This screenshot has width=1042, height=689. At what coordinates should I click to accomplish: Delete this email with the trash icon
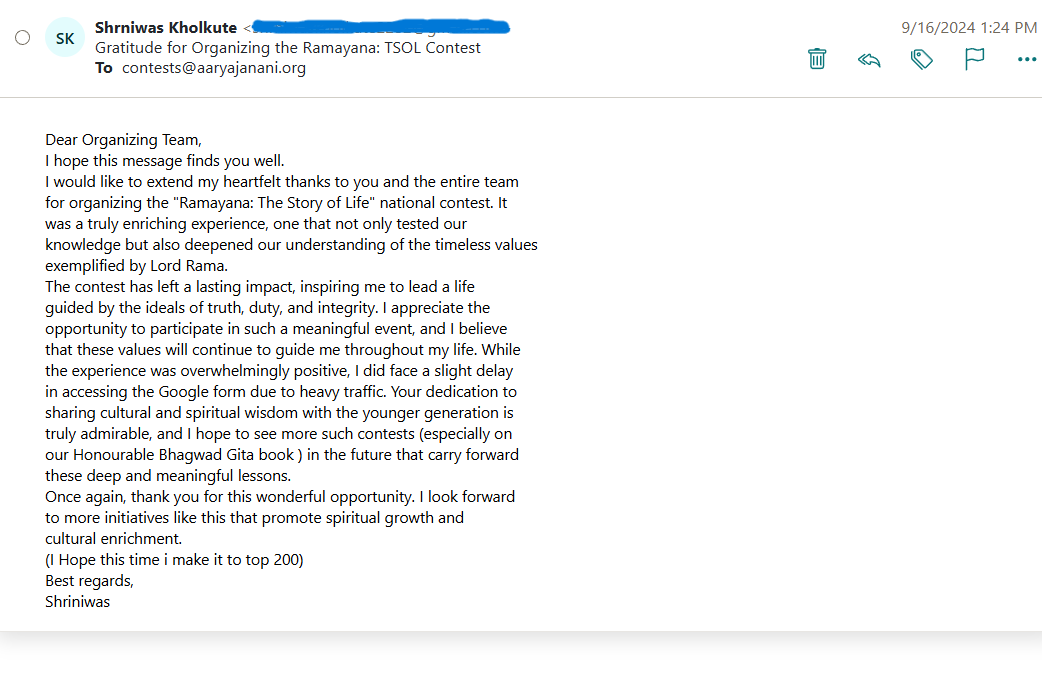tap(817, 58)
